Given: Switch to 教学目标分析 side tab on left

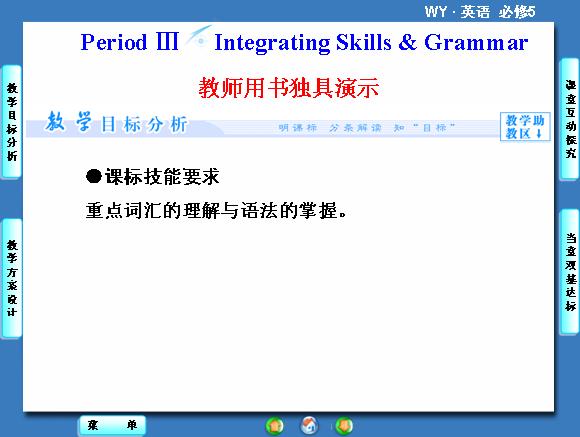Looking at the screenshot, I should tap(12, 122).
